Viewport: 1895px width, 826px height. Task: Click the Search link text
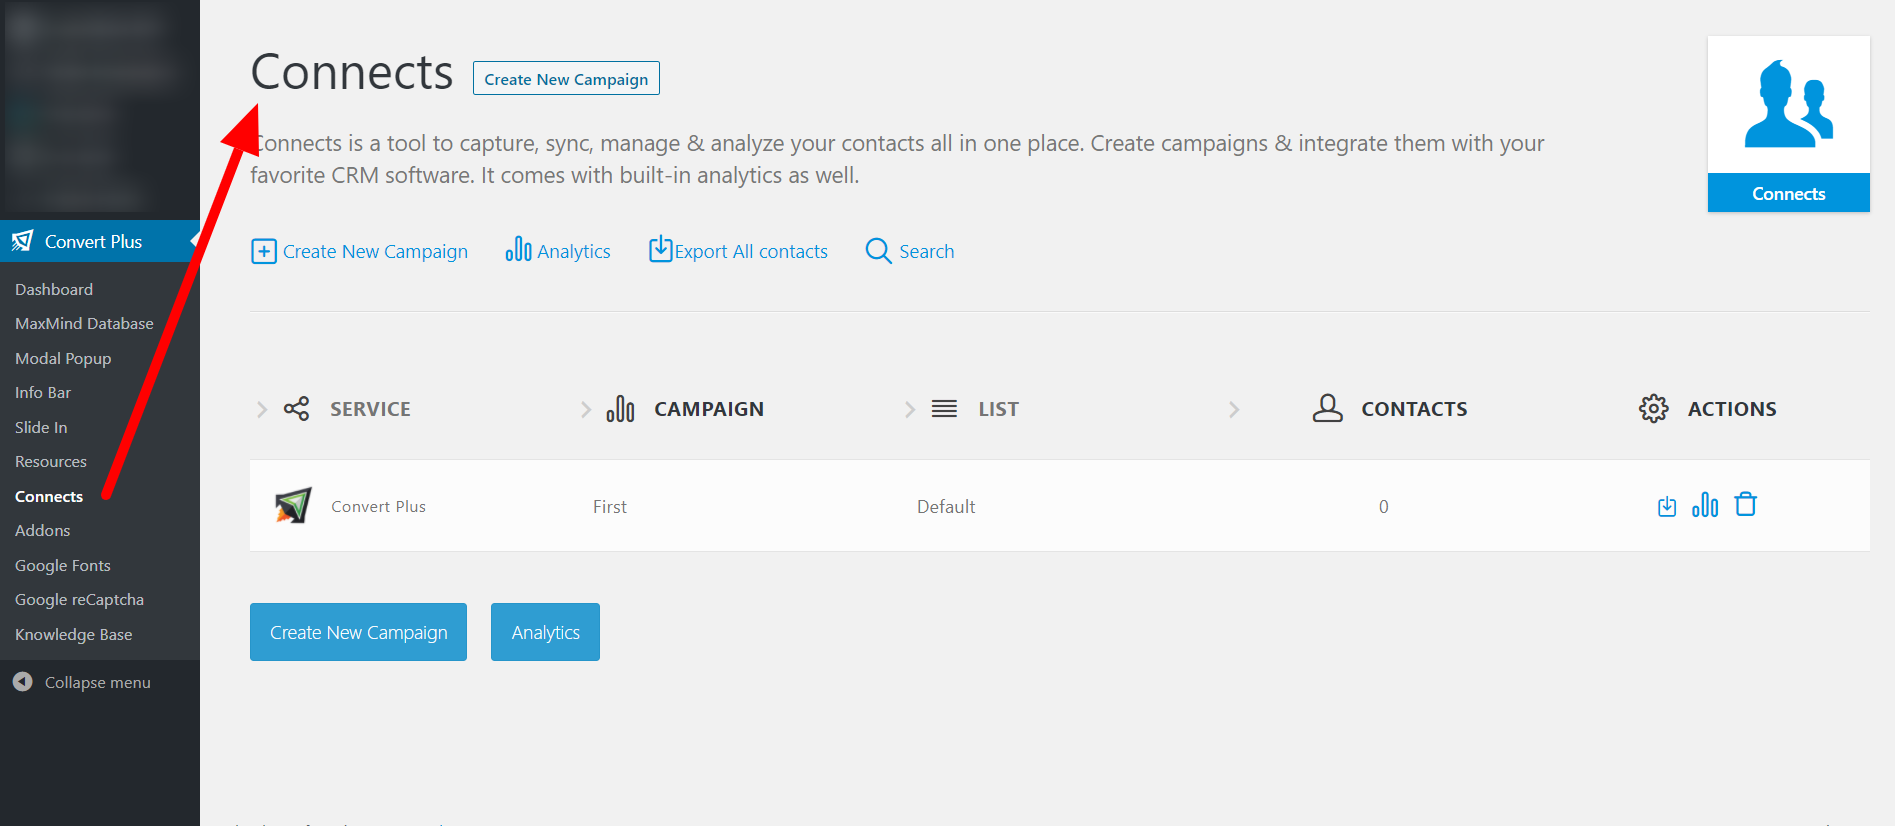pos(927,251)
